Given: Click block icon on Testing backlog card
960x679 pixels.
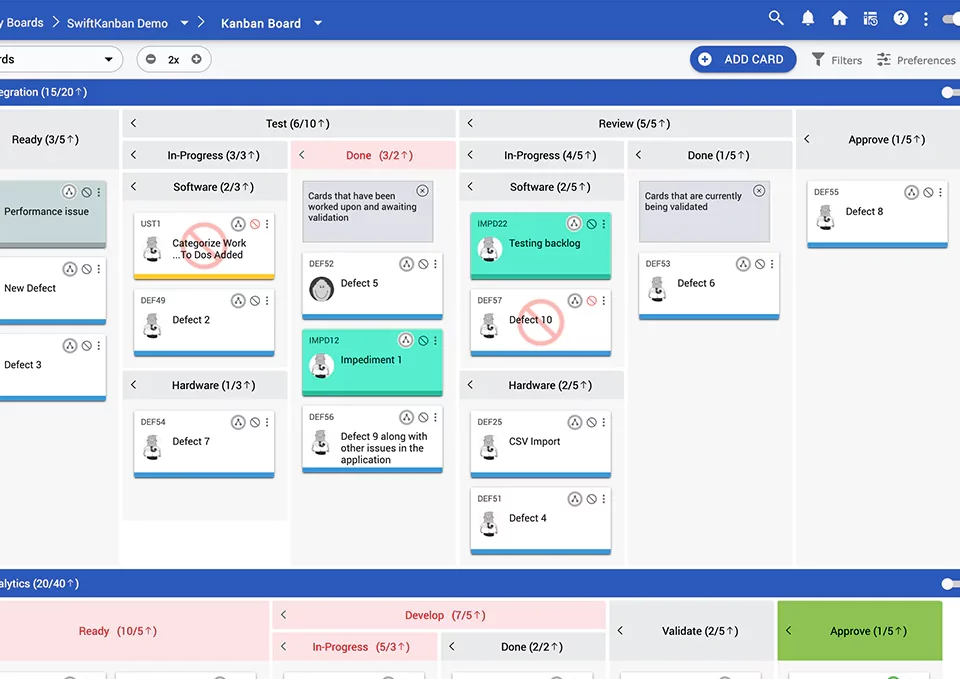Looking at the screenshot, I should (x=592, y=224).
